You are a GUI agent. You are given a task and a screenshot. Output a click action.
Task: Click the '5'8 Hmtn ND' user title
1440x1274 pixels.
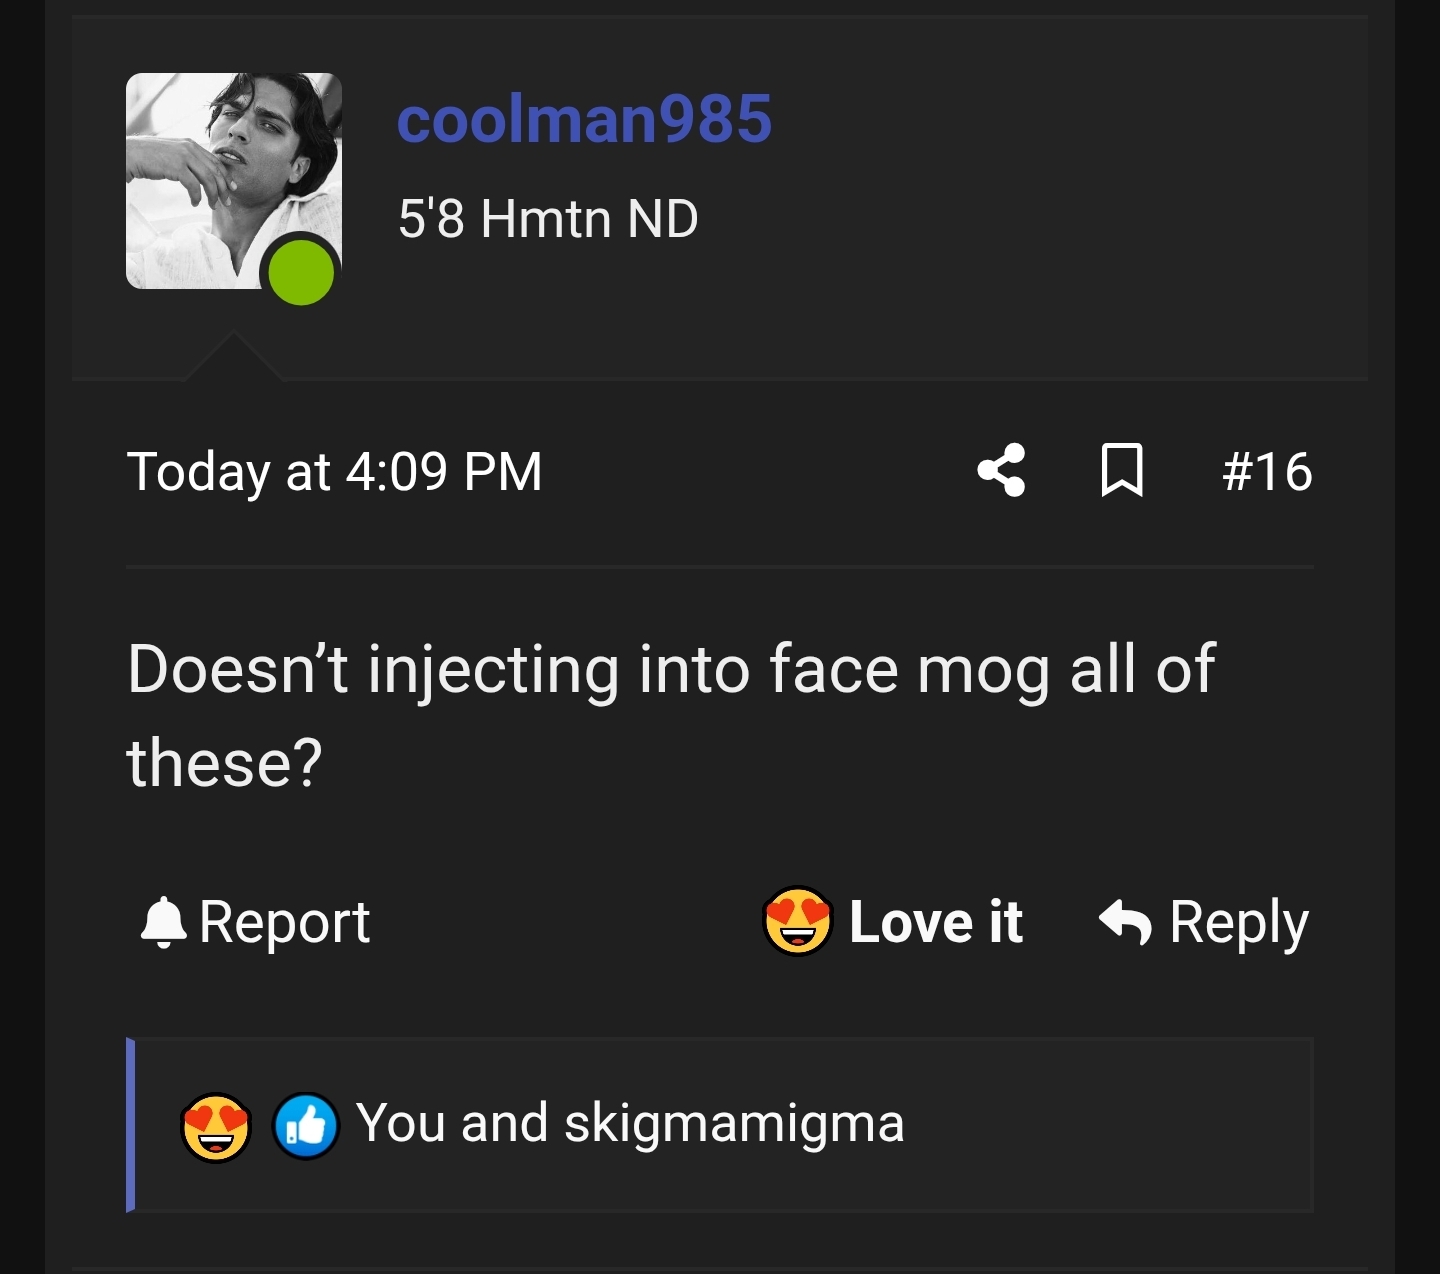tap(548, 219)
